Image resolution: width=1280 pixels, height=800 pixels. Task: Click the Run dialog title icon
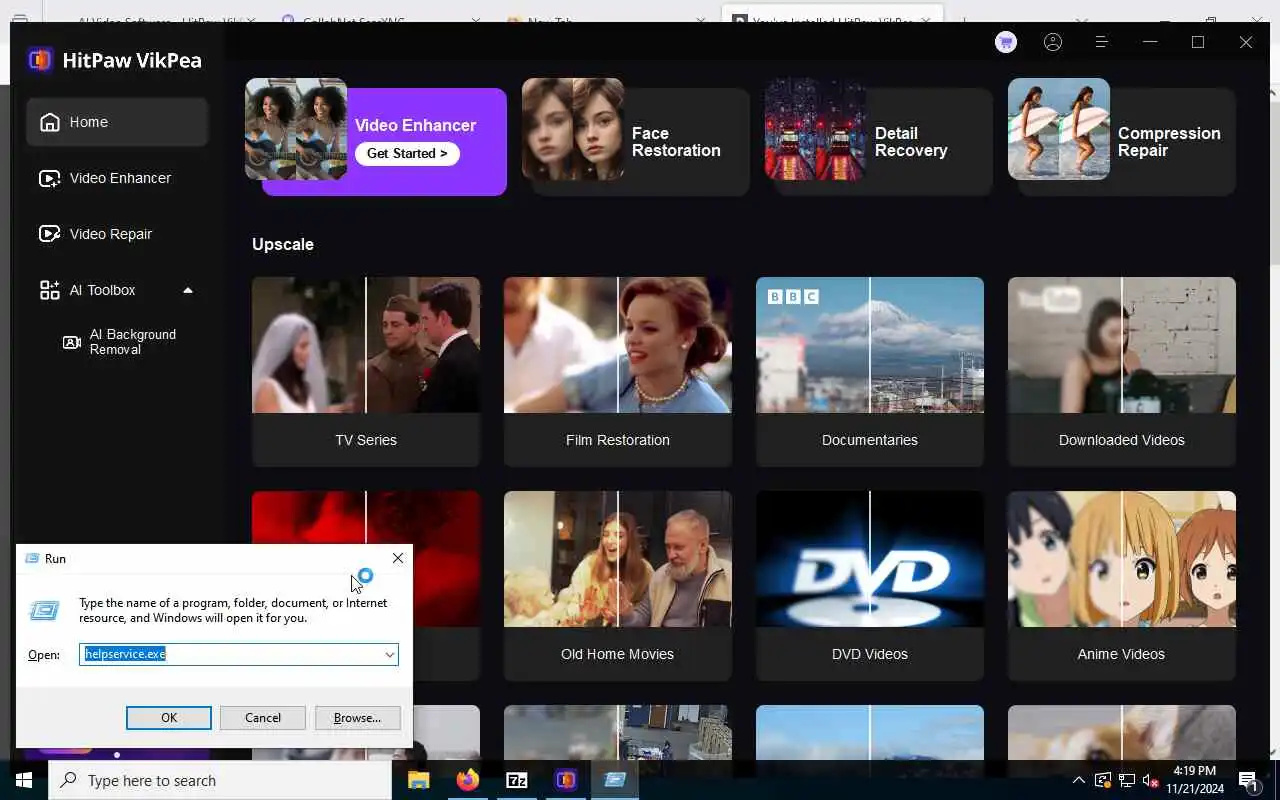pos(31,559)
